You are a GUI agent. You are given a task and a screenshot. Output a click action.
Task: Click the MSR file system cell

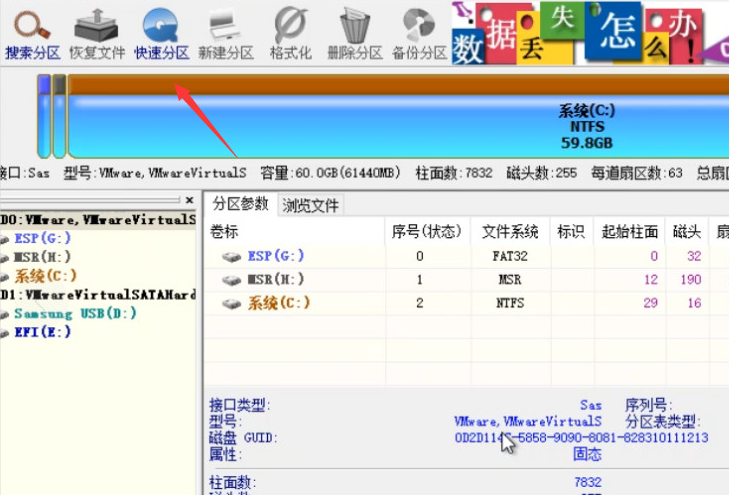click(510, 279)
